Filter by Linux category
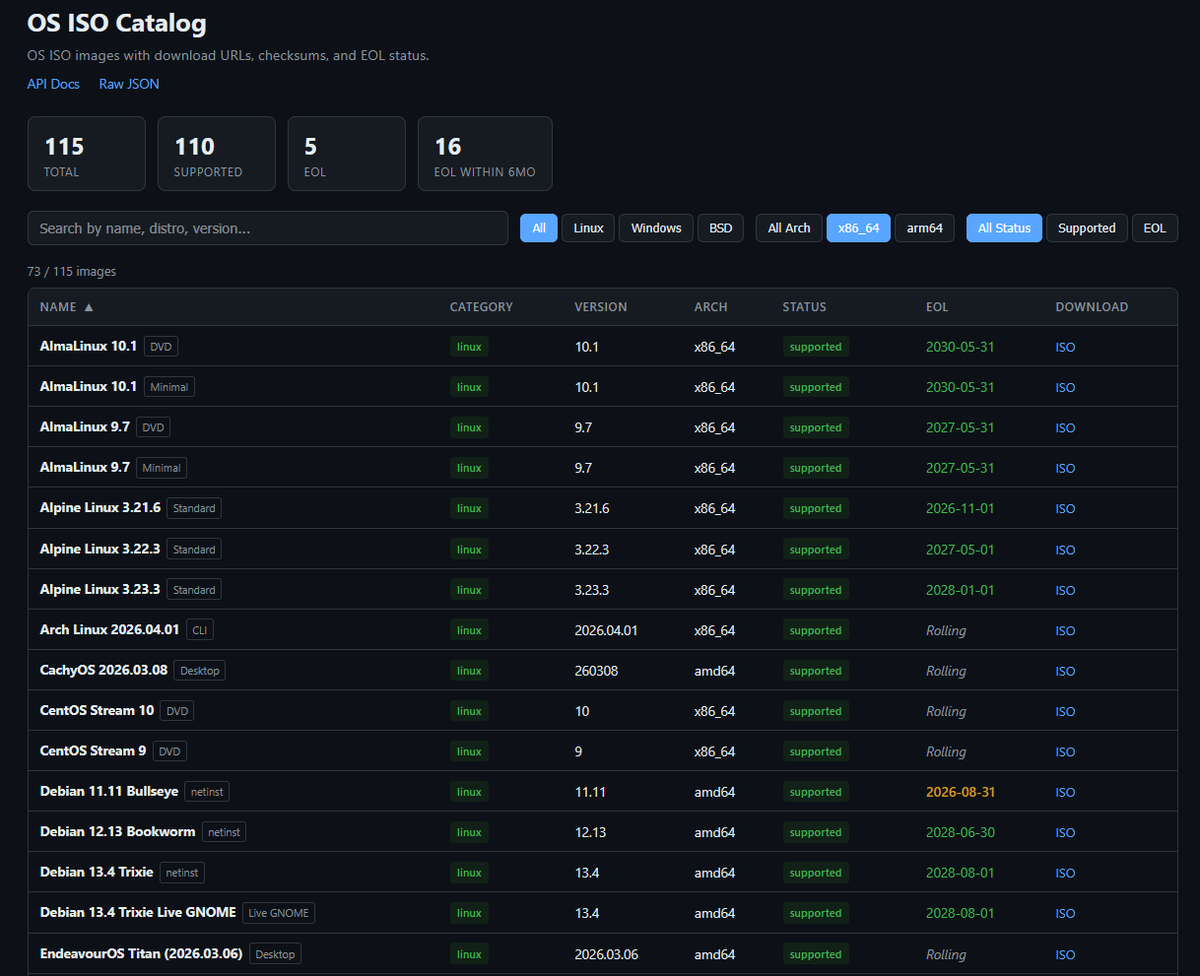This screenshot has height=976, width=1200. click(x=588, y=228)
